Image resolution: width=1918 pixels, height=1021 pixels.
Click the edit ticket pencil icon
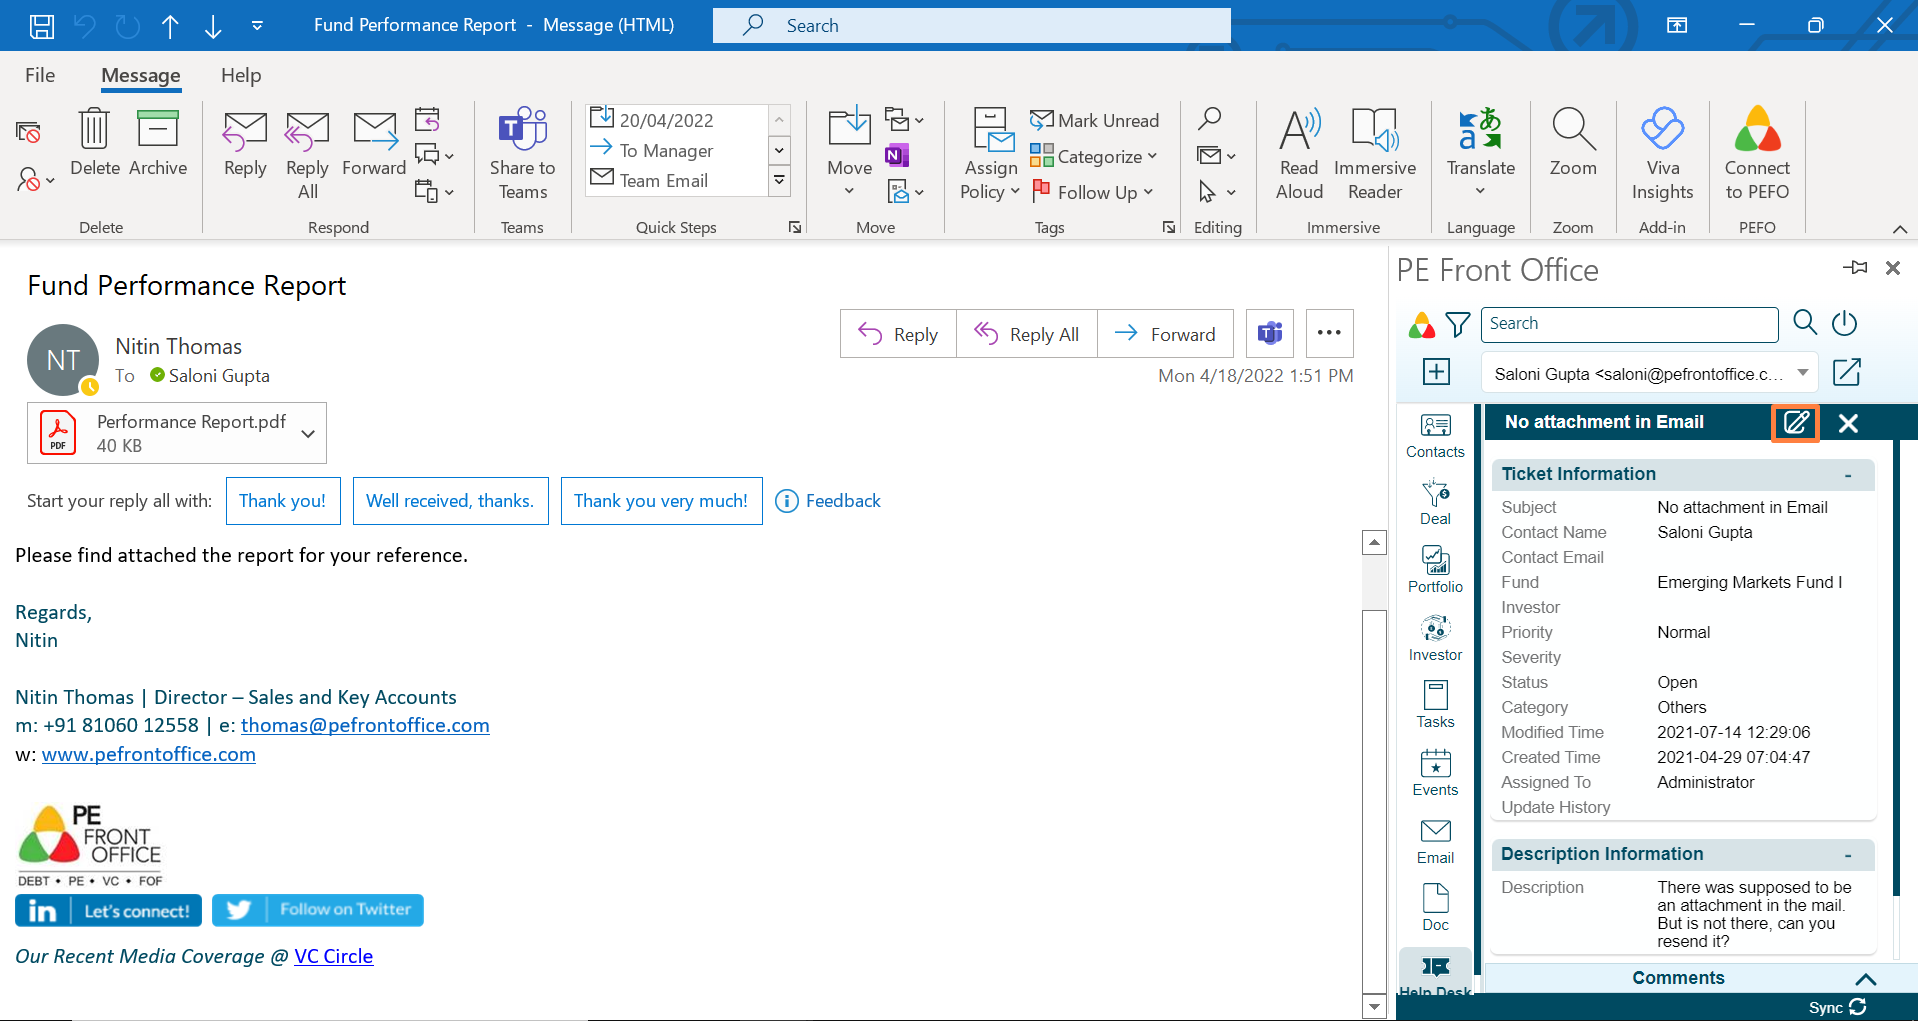point(1795,423)
